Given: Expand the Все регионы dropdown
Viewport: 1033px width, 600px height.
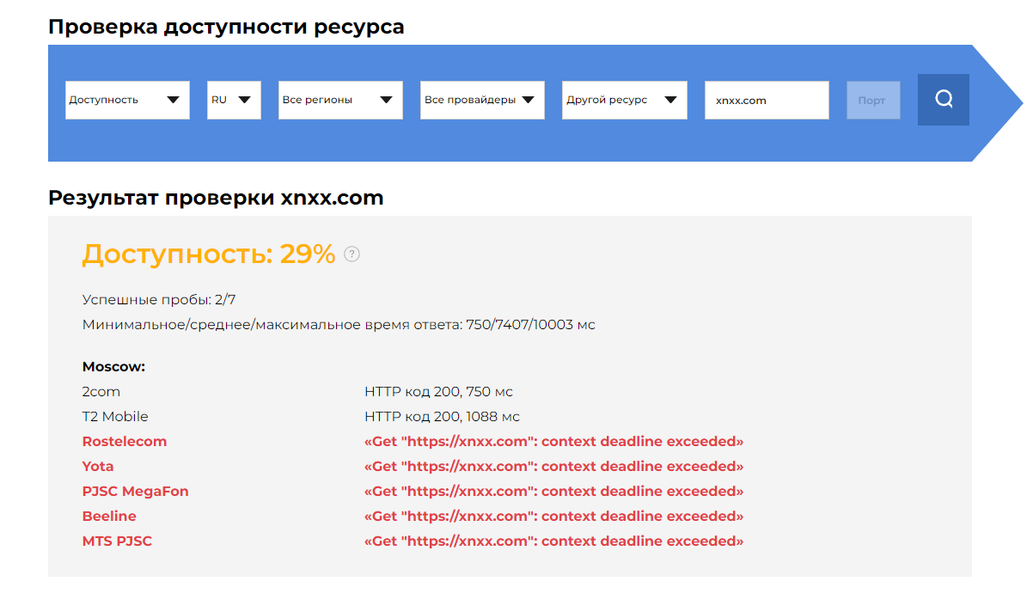Looking at the screenshot, I should click(340, 100).
